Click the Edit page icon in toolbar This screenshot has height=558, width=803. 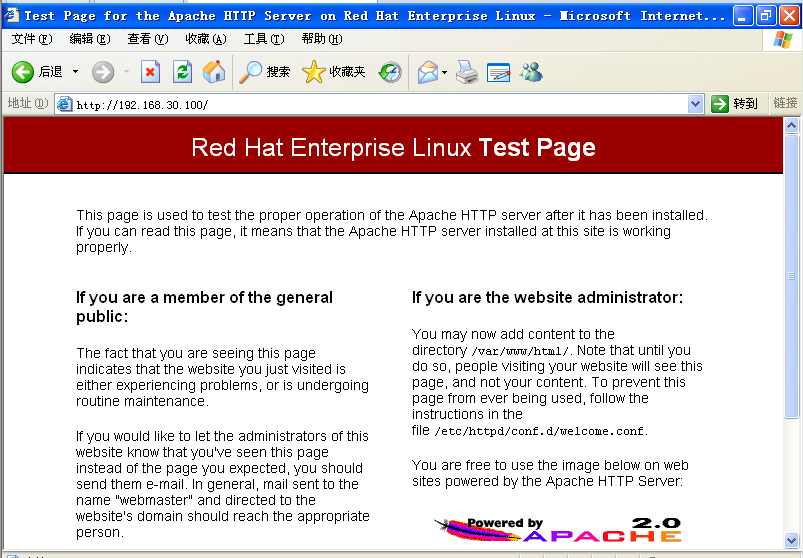[x=499, y=72]
